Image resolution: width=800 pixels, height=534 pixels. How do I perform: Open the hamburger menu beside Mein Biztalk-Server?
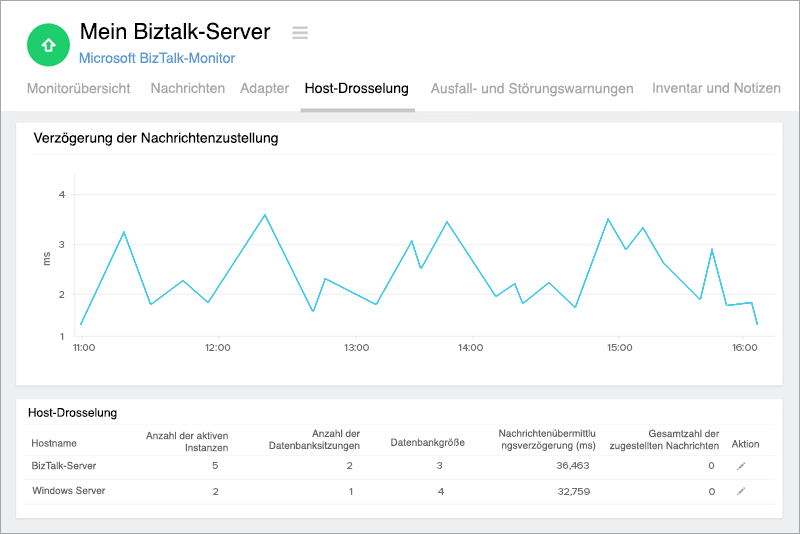(300, 33)
